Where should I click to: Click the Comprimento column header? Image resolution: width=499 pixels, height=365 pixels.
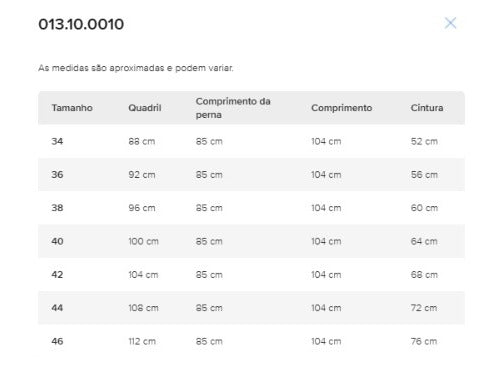point(341,108)
